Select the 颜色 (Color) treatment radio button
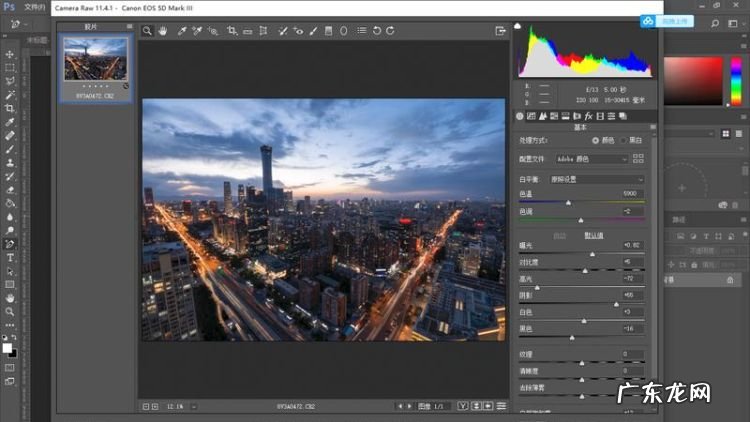Image resolution: width=750 pixels, height=422 pixels. 596,140
